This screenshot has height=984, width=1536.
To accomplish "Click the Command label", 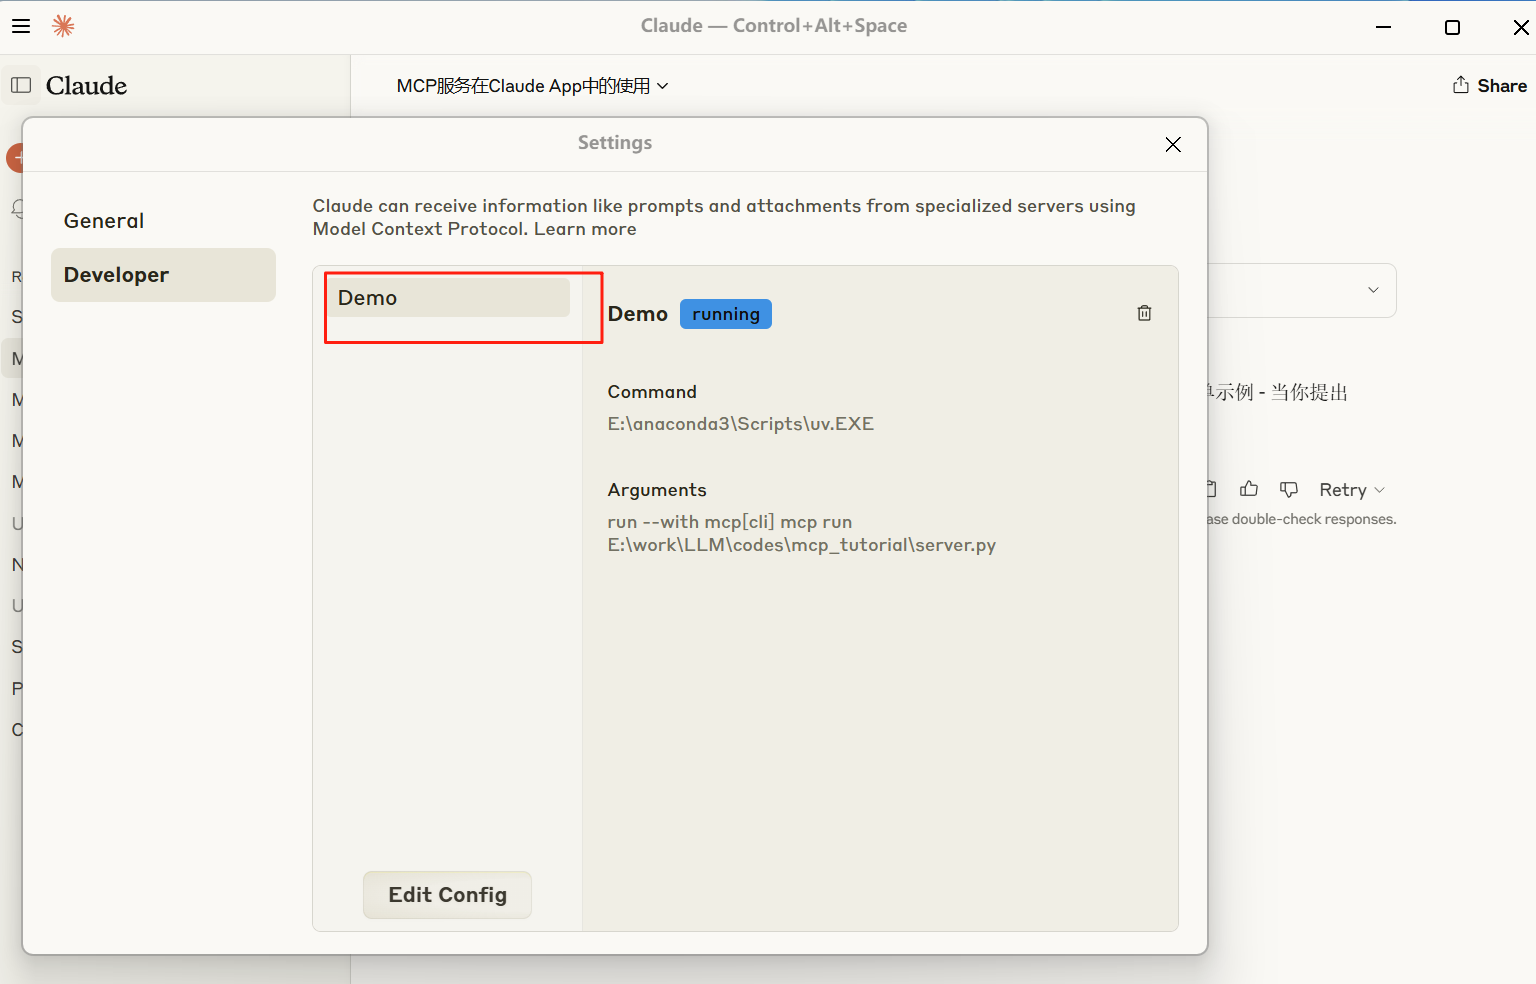I will click(652, 392).
